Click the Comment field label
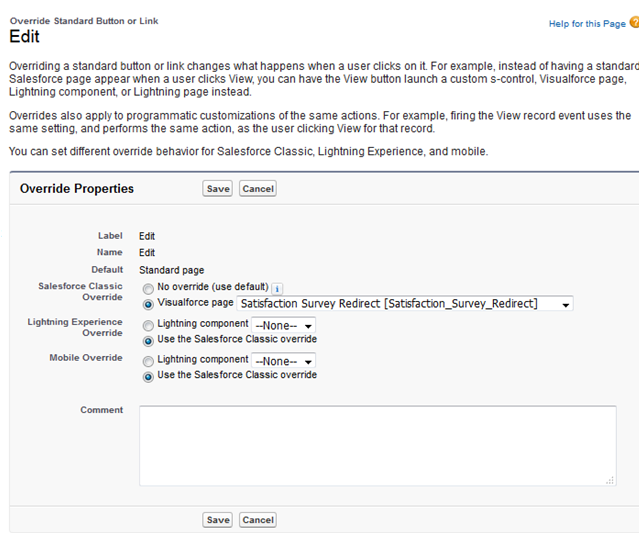 (101, 410)
